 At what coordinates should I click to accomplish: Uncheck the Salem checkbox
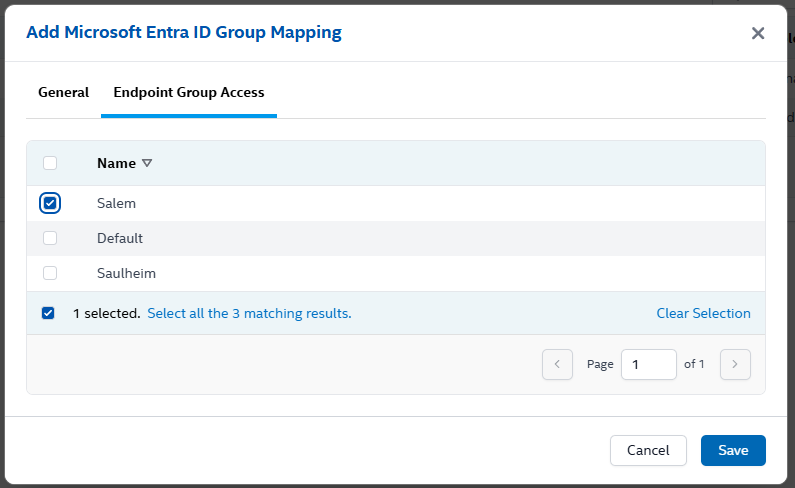pyautogui.click(x=50, y=203)
